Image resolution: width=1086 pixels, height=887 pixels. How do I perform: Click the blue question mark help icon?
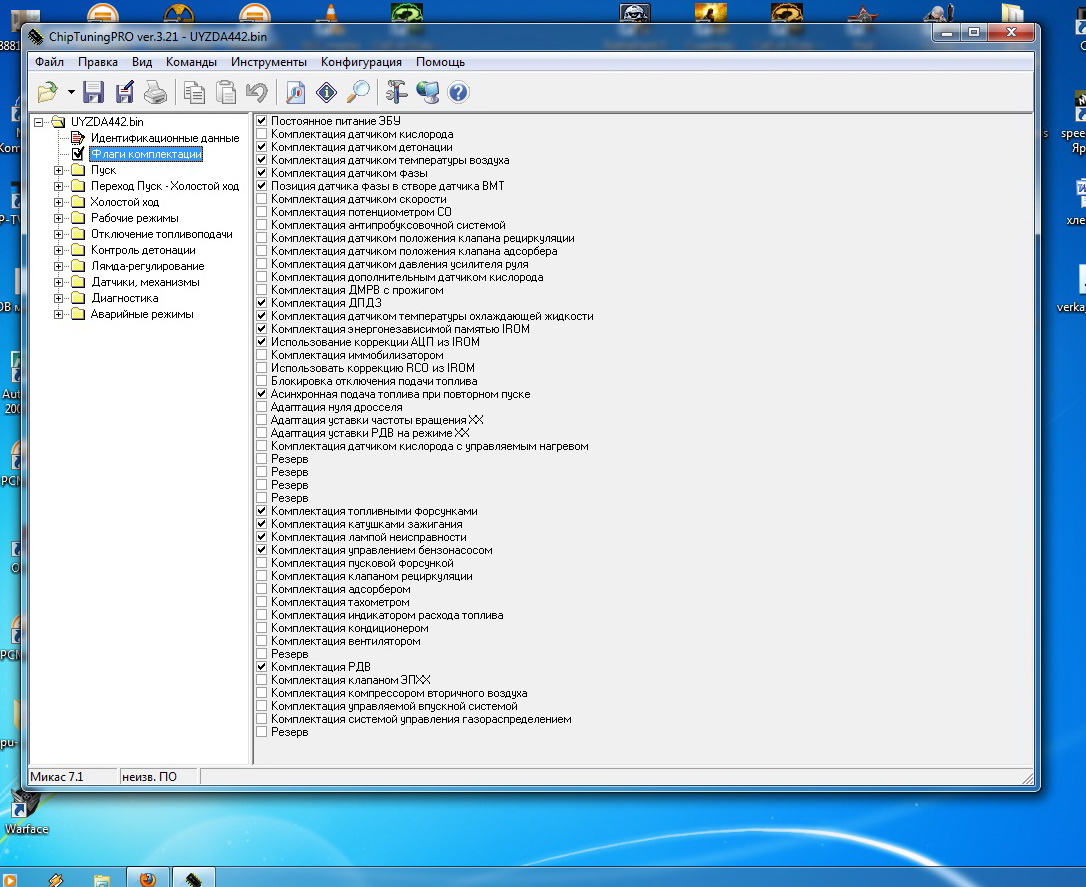coord(459,93)
